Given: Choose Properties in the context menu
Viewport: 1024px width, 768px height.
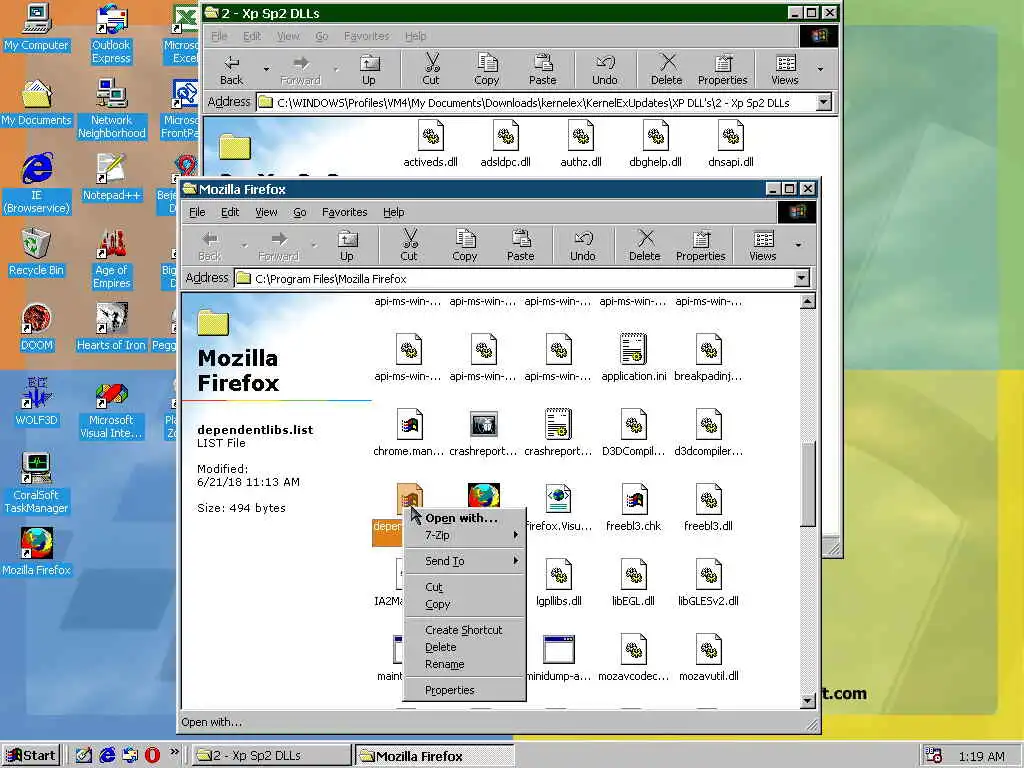Looking at the screenshot, I should [x=464, y=690].
